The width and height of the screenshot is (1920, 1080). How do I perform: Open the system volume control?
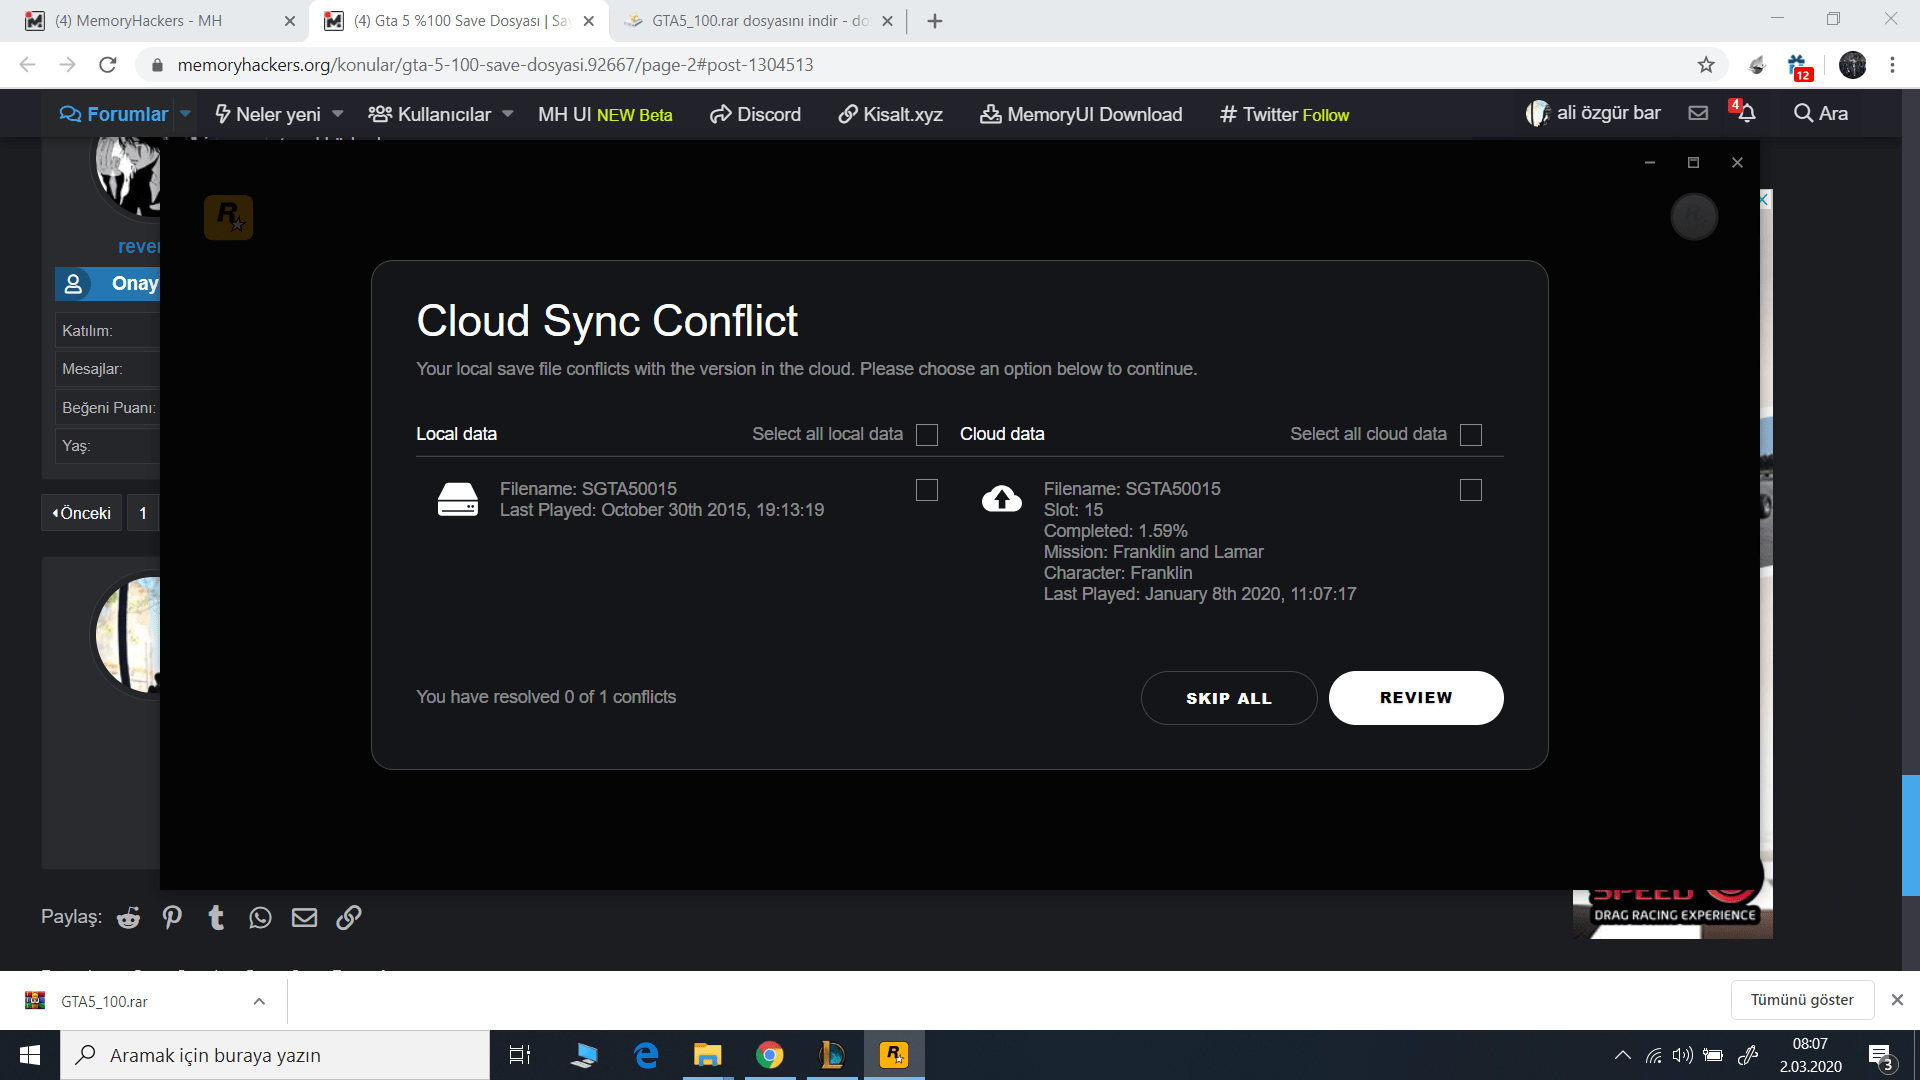pyautogui.click(x=1683, y=1055)
